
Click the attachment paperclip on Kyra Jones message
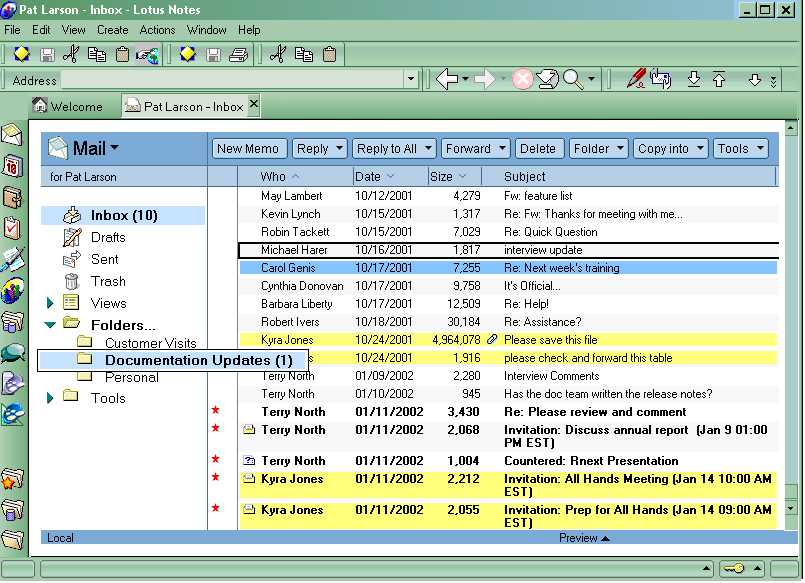(492, 339)
